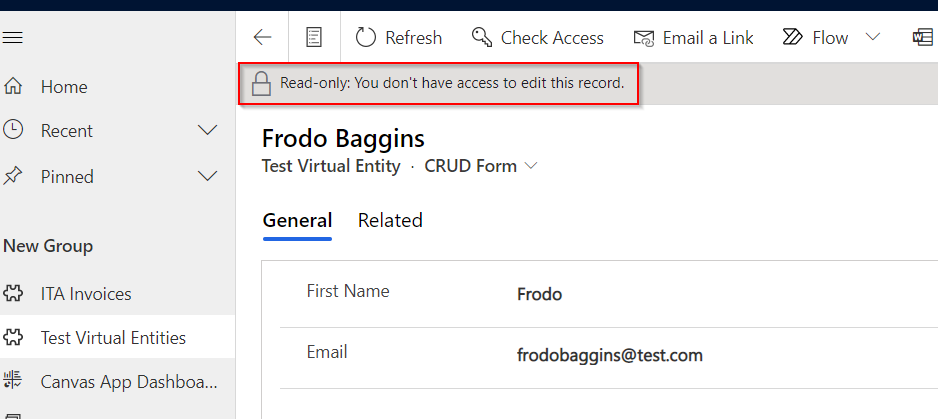
Task: Switch to the Related tab
Action: tap(390, 220)
